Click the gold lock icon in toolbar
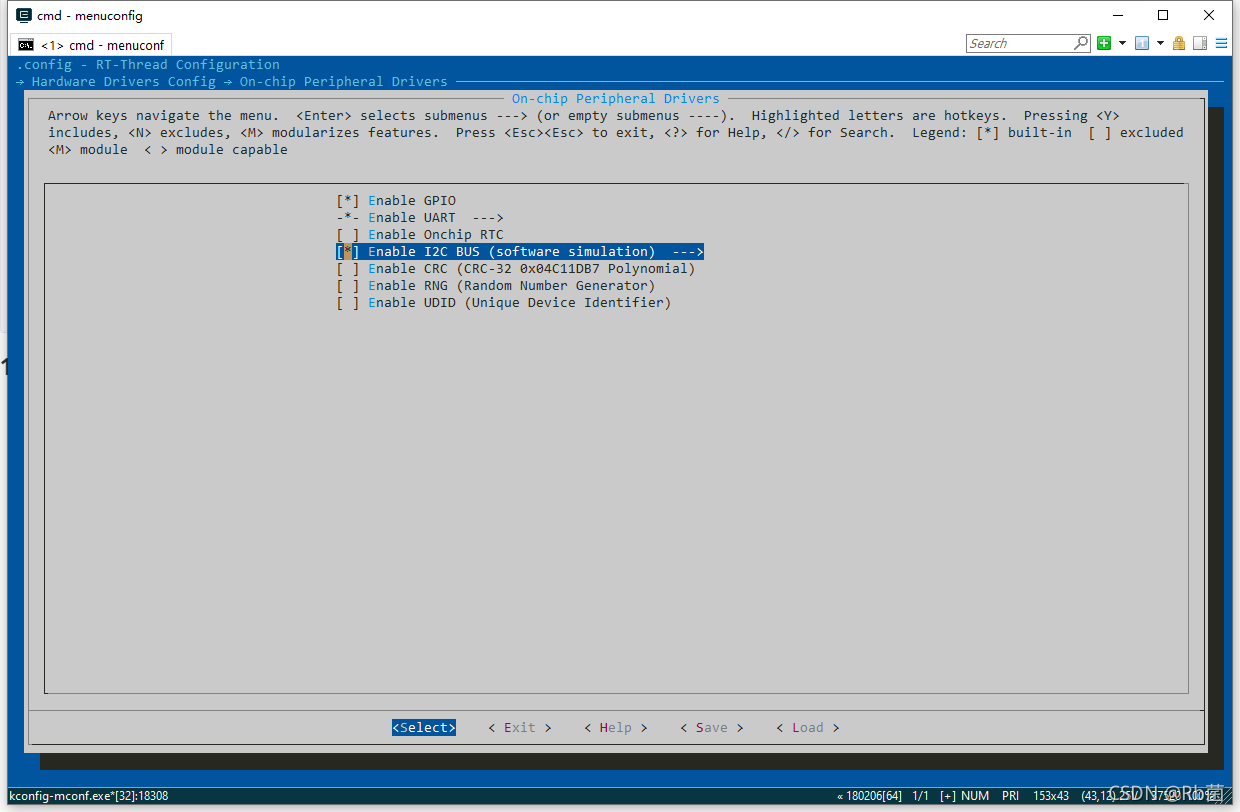1240x812 pixels. tap(1179, 43)
